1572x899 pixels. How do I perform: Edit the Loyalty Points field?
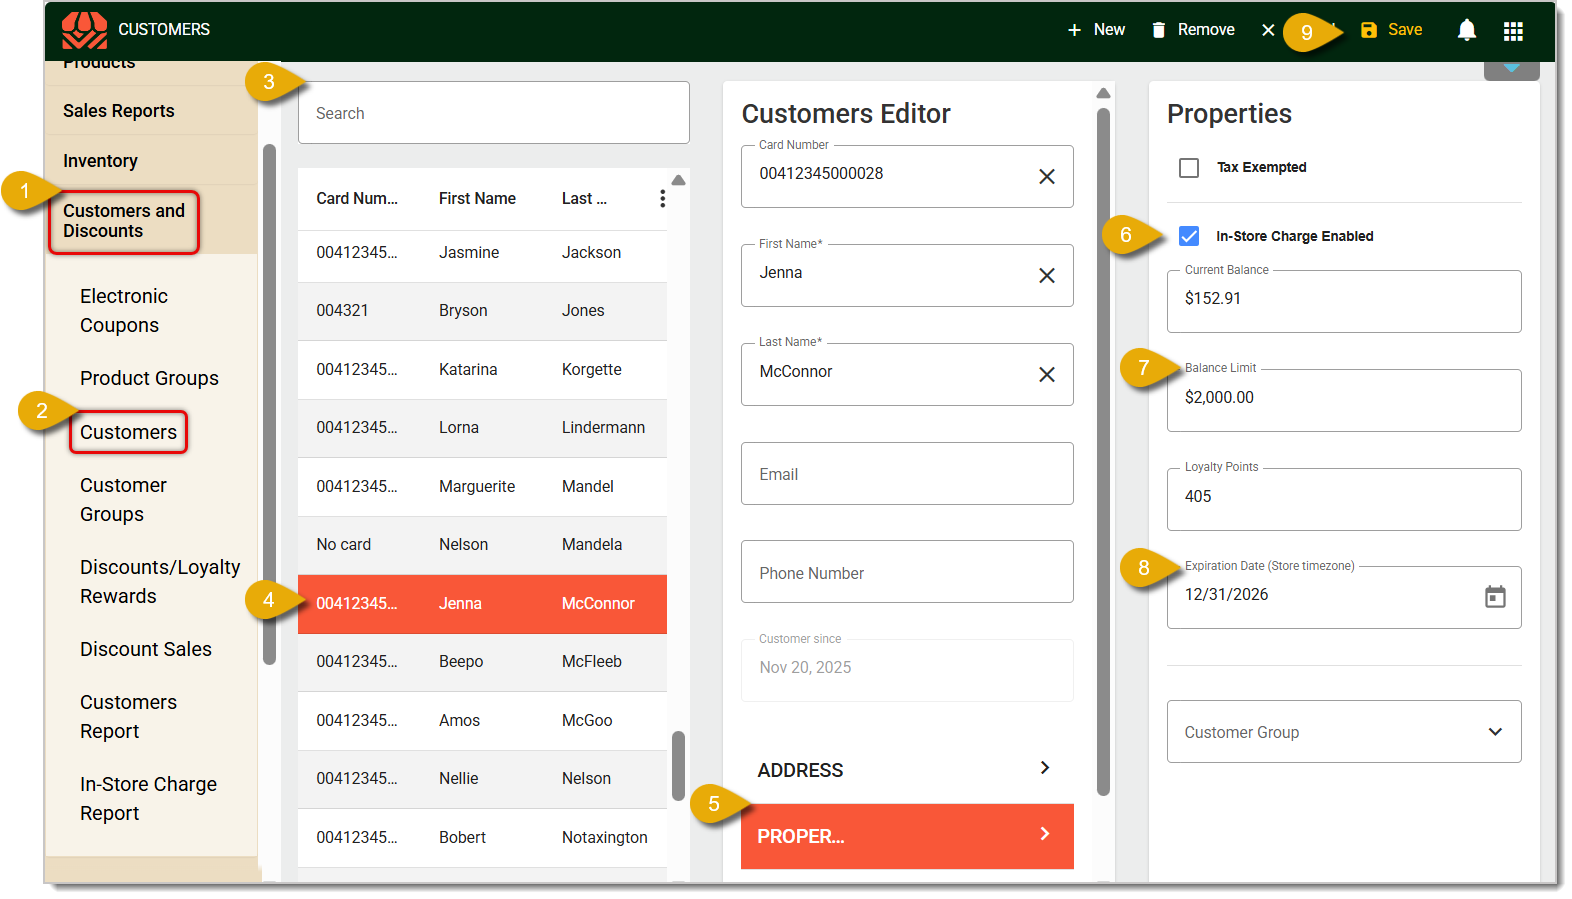coord(1344,499)
